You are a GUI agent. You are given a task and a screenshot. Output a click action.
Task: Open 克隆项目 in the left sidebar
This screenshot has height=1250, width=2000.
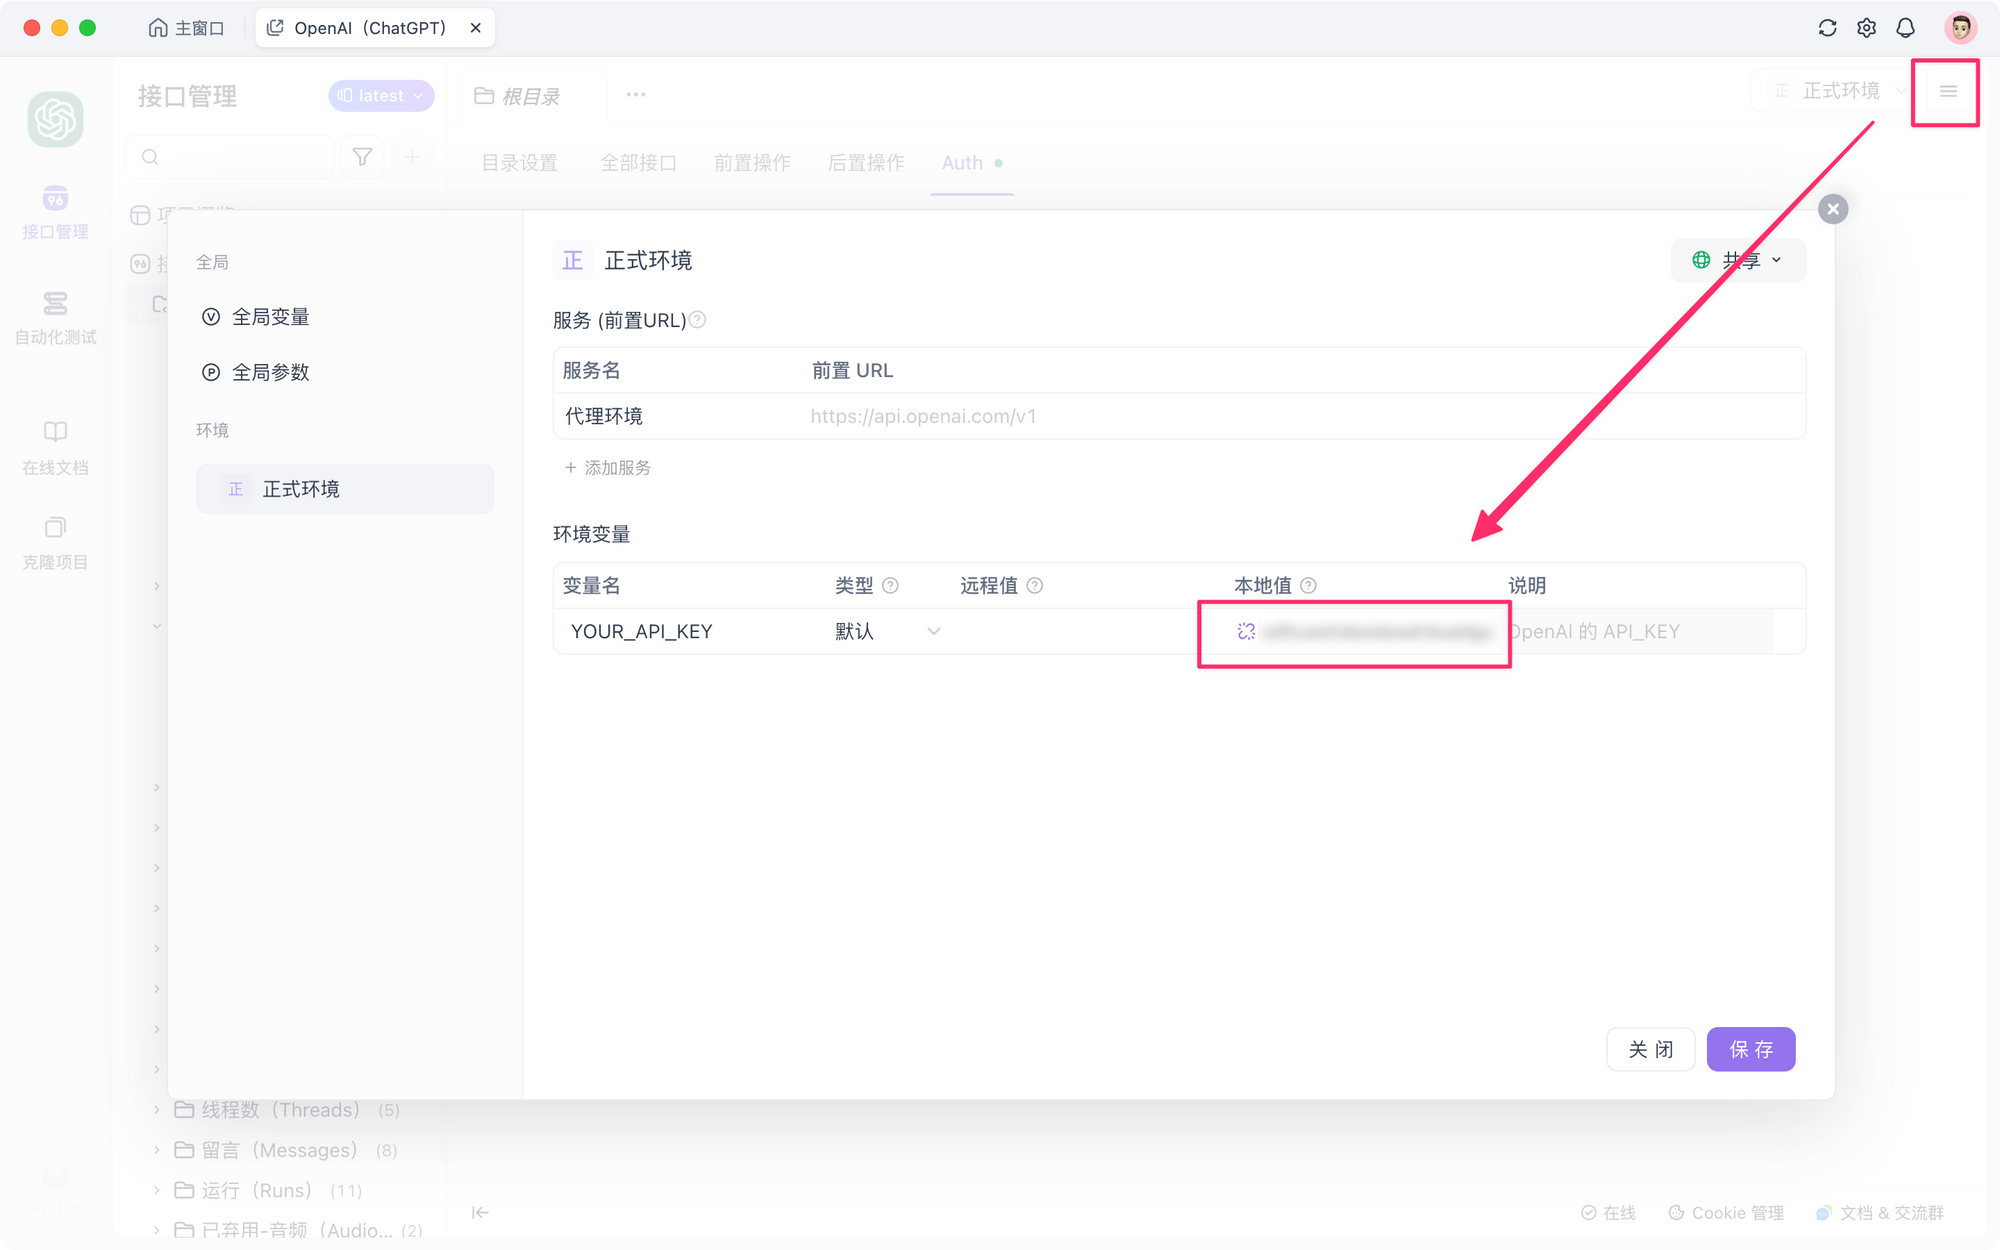(55, 543)
